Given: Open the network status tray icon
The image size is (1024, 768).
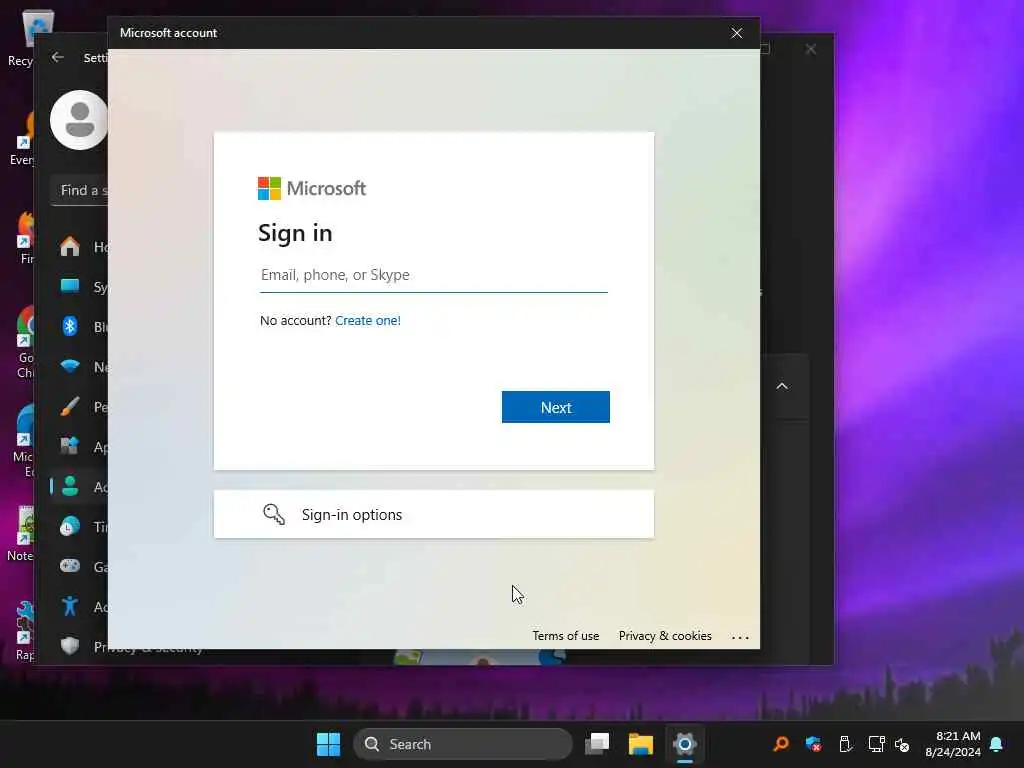Looking at the screenshot, I should pyautogui.click(x=876, y=744).
